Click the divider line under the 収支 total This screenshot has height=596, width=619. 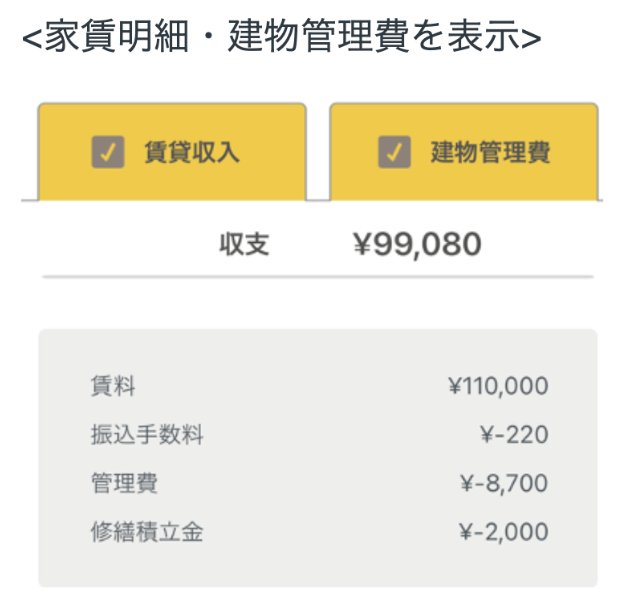point(318,276)
